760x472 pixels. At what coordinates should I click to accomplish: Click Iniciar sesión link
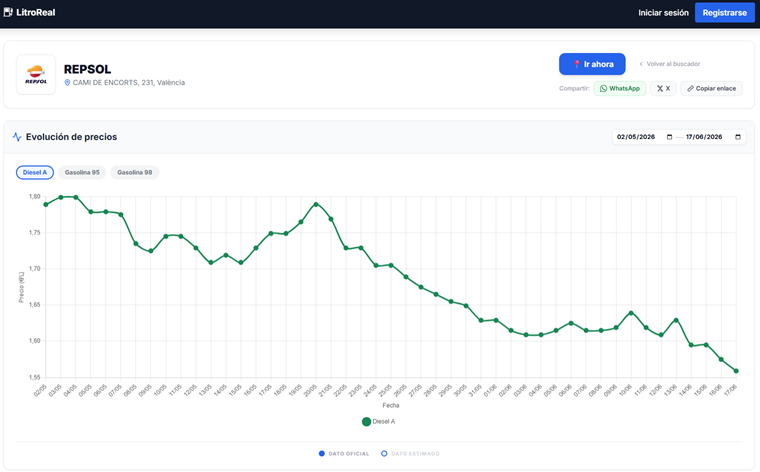pos(663,13)
